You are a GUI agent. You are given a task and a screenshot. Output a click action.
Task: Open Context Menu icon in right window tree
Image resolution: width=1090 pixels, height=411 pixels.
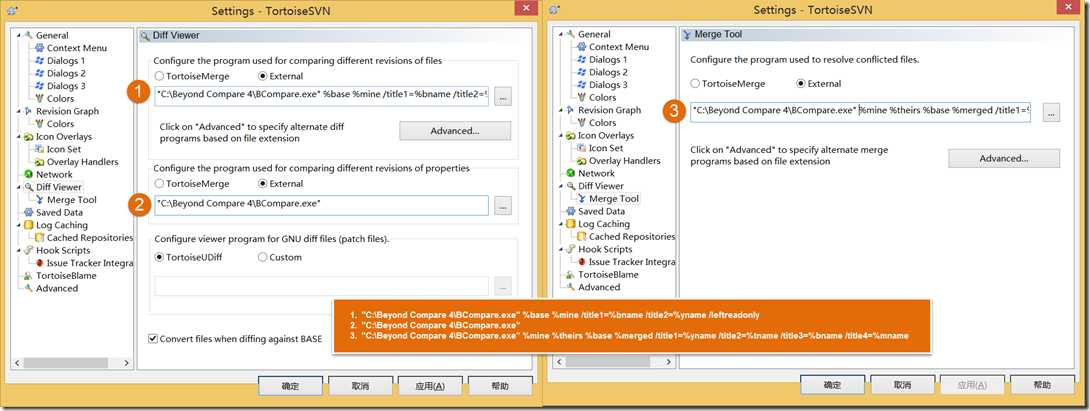(x=582, y=47)
